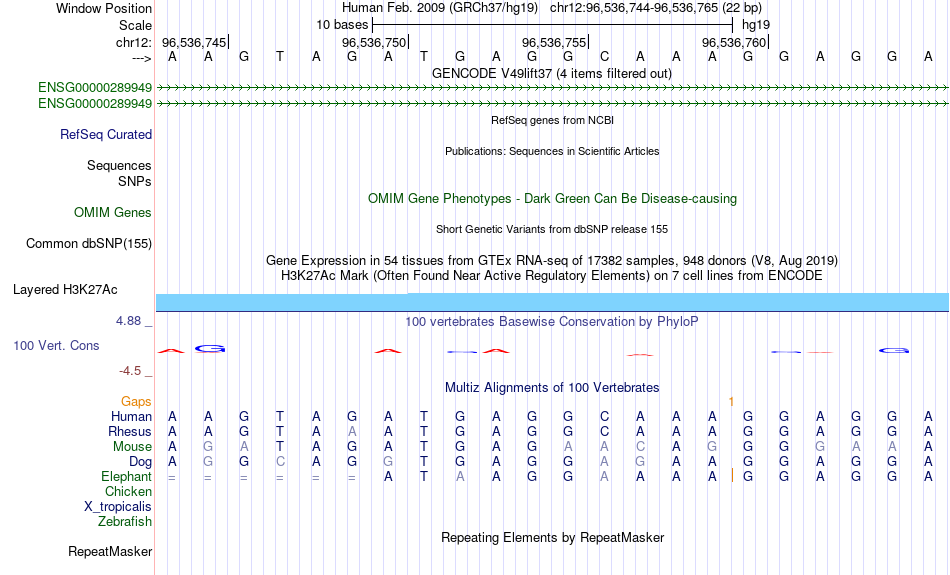Click the faded A mismatch in the Rhesus row
The width and height of the screenshot is (950, 575).
352,431
